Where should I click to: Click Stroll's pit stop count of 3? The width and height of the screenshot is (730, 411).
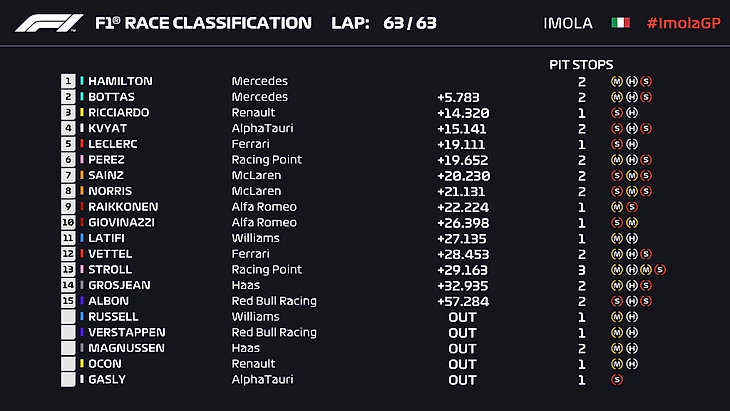point(581,270)
